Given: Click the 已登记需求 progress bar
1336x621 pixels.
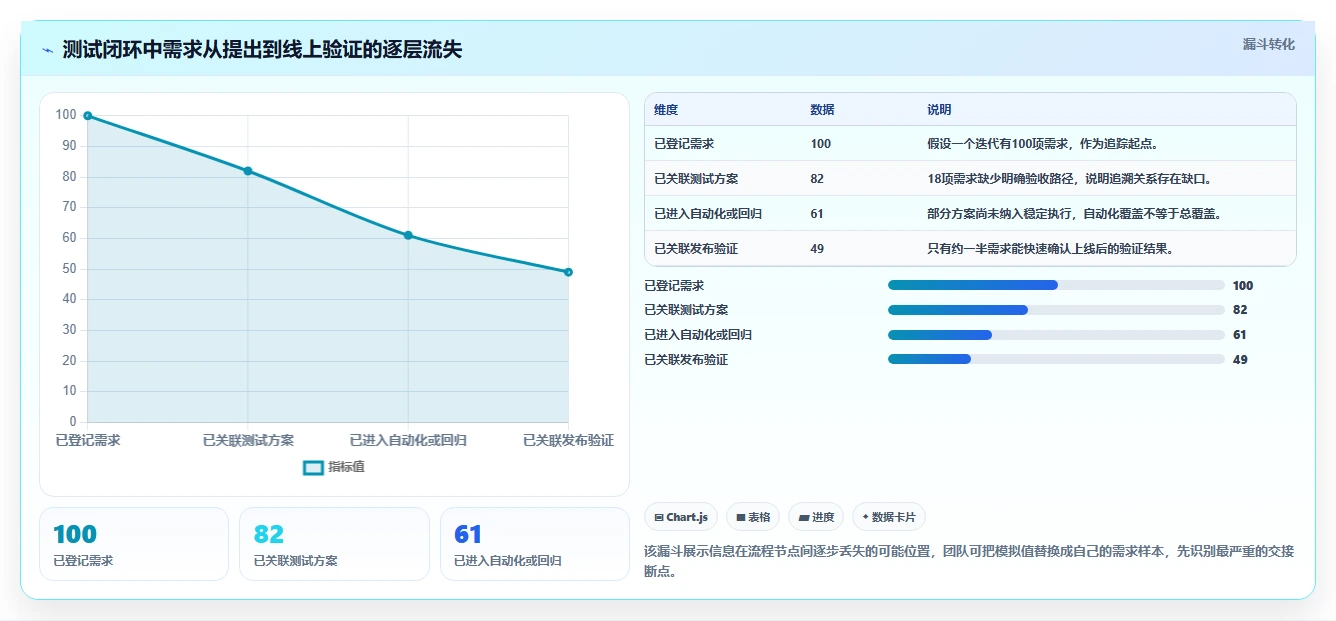Looking at the screenshot, I should click(1056, 285).
